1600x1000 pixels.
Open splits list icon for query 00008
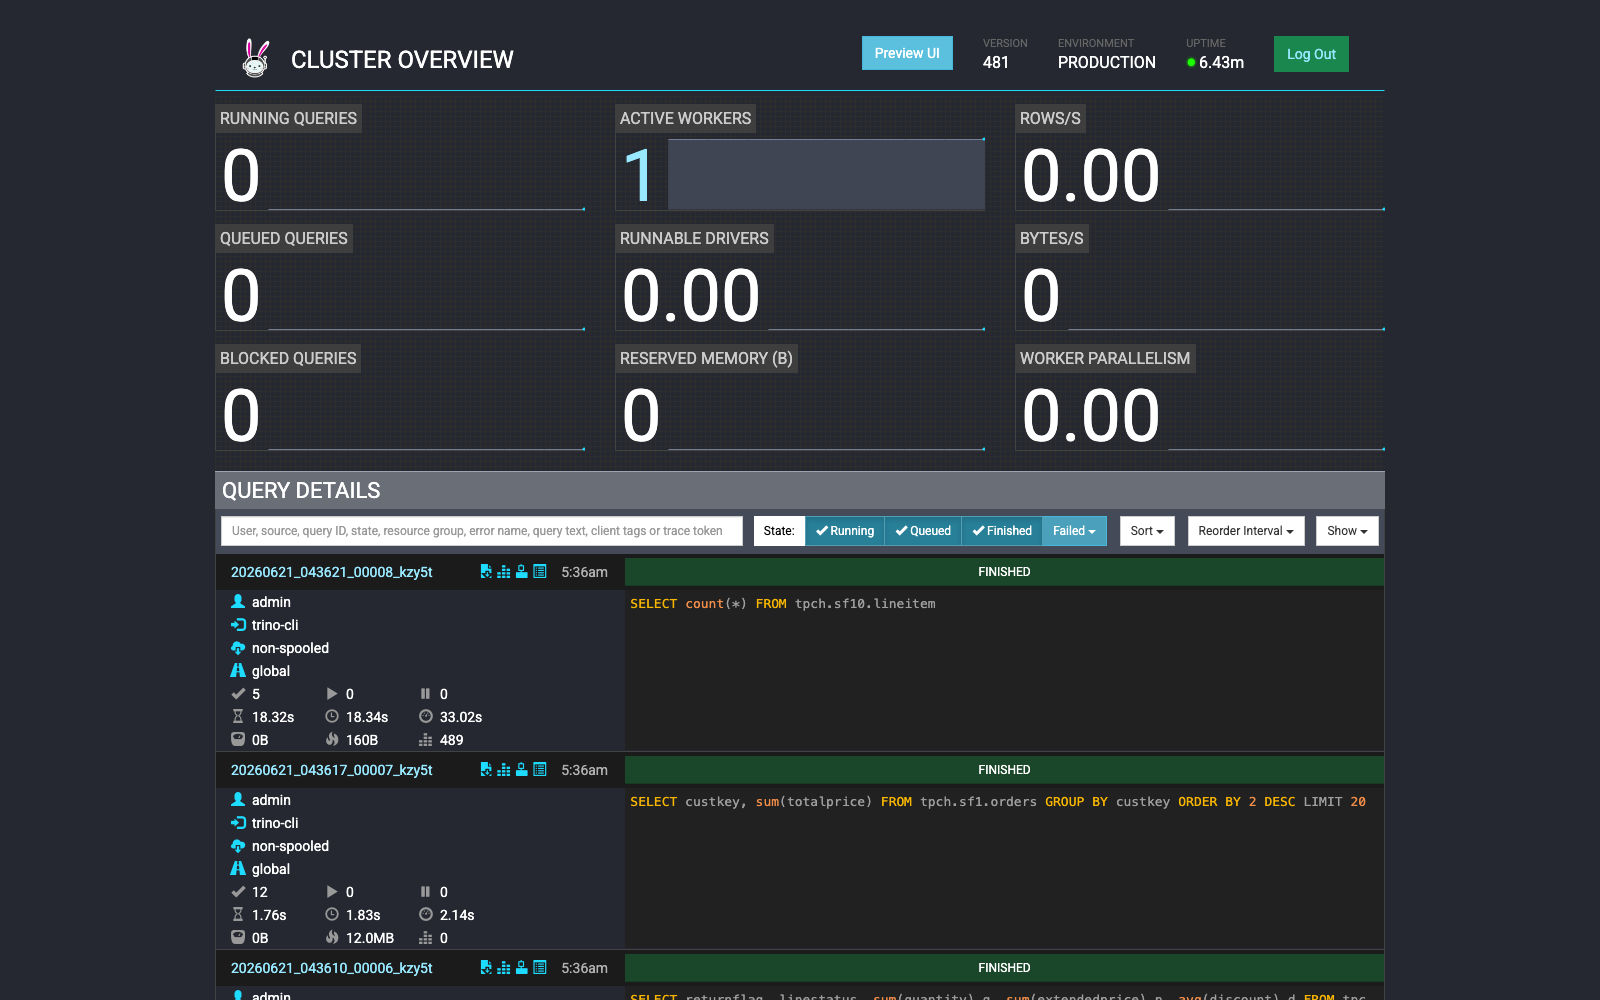point(540,572)
